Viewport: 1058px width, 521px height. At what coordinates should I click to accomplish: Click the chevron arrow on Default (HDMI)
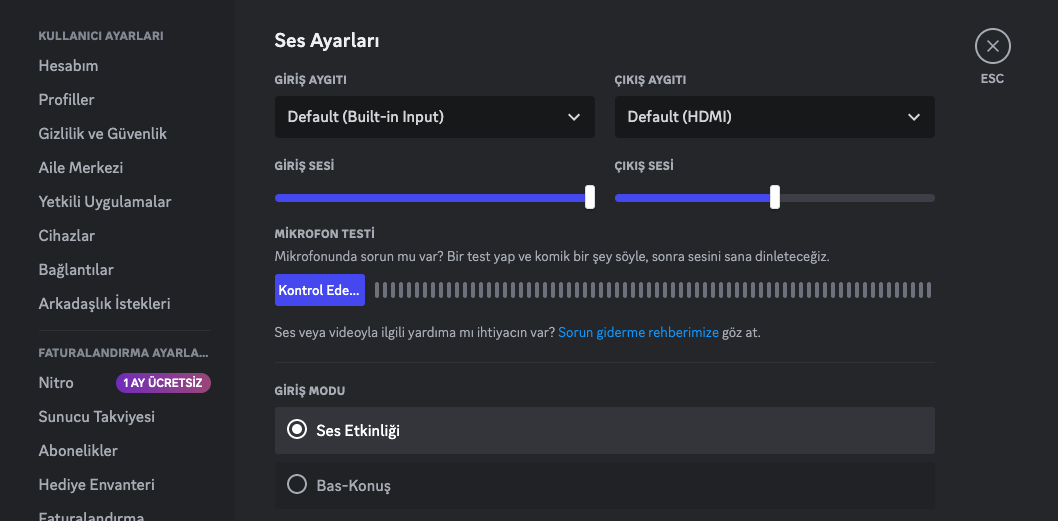(x=913, y=117)
